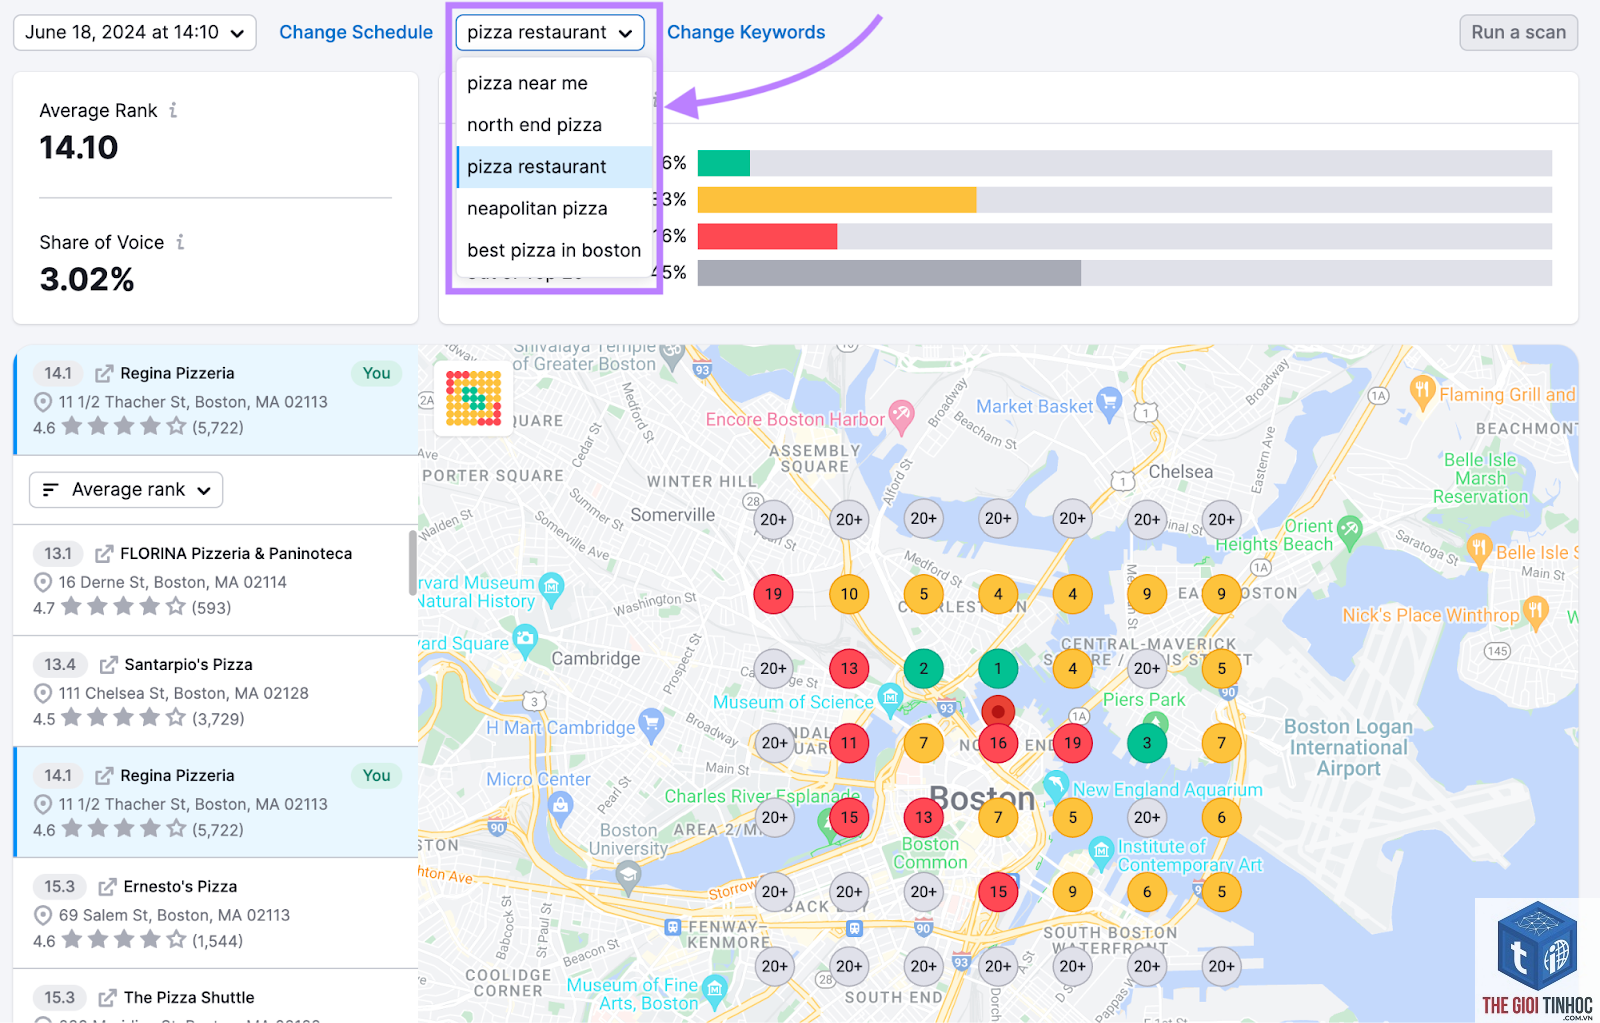Image resolution: width=1600 pixels, height=1023 pixels.
Task: Click the heatmap grid thumbnail on map
Action: click(473, 398)
